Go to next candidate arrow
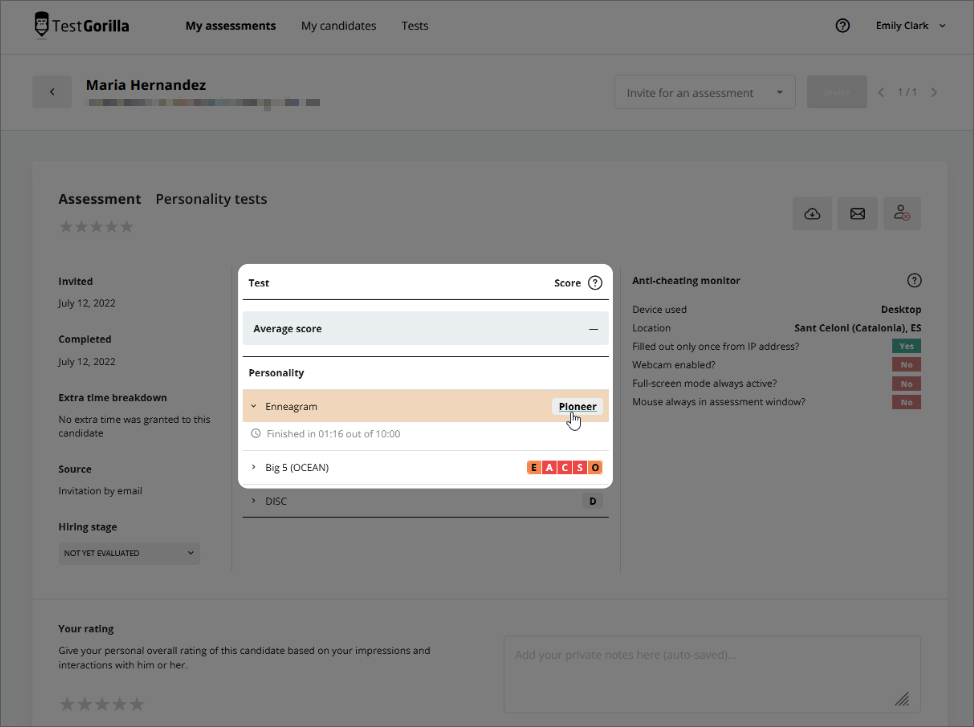 tap(934, 92)
